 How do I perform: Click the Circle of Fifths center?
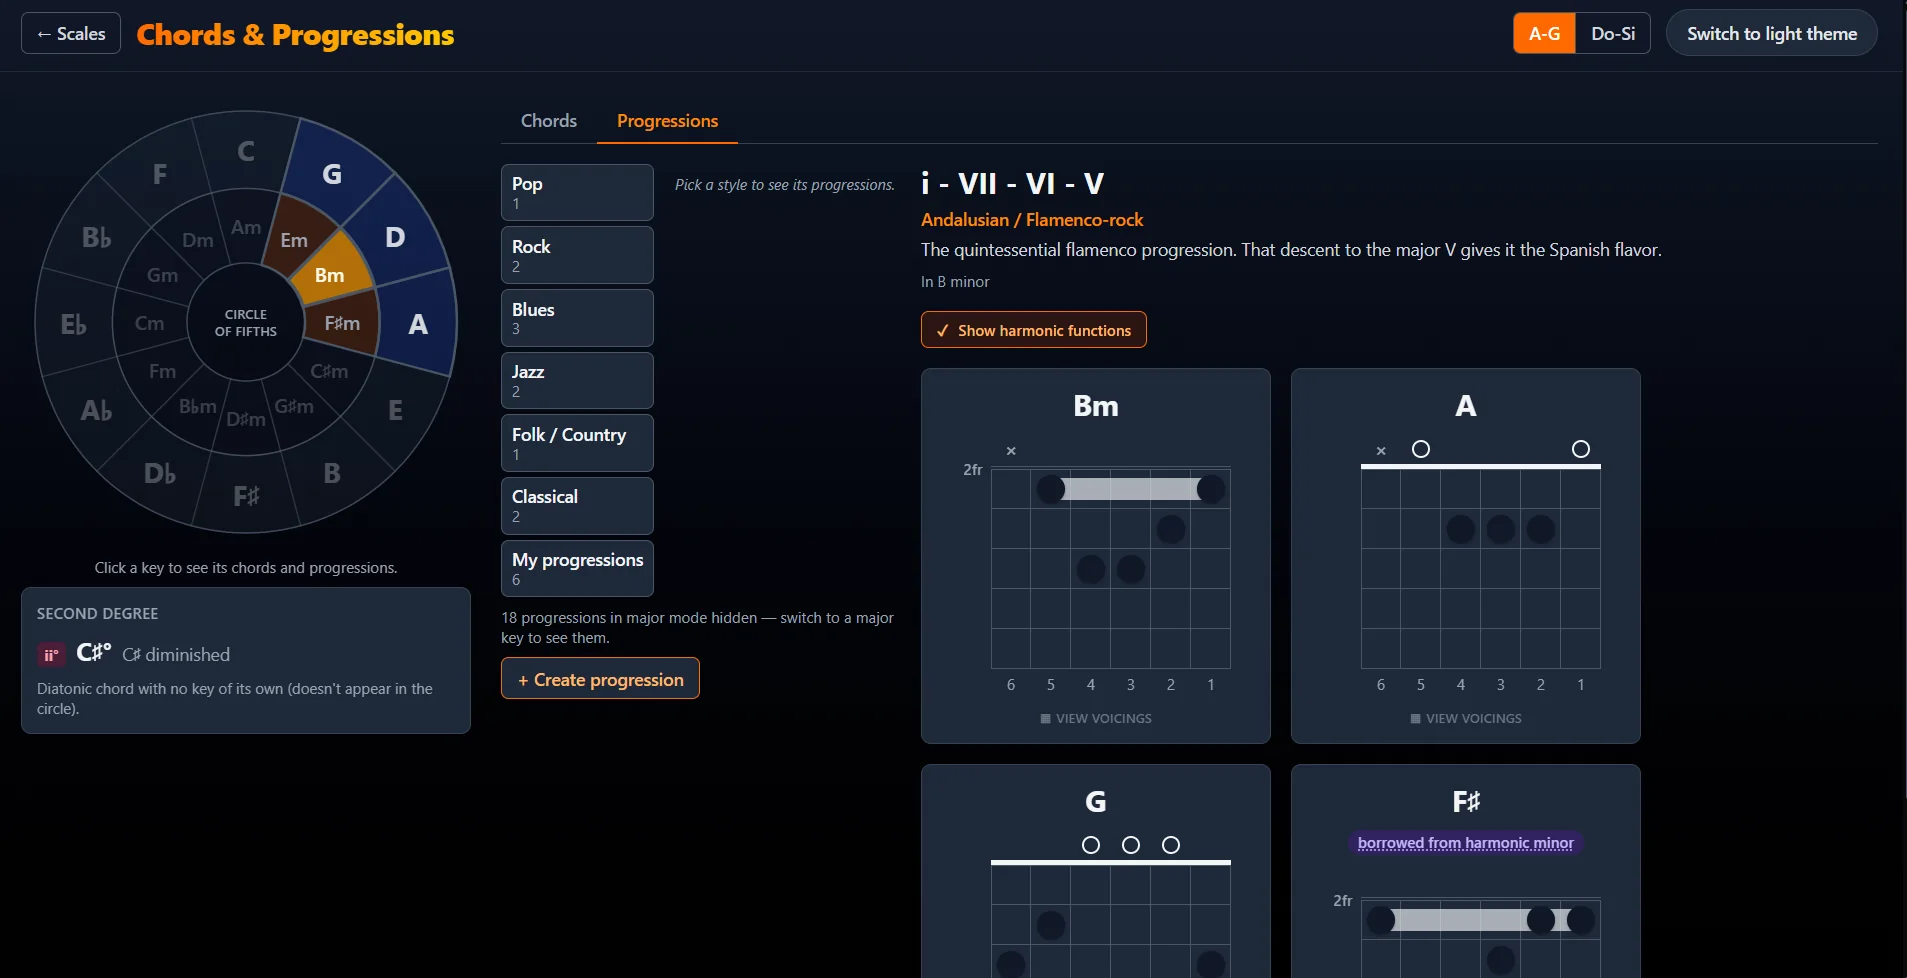tap(246, 323)
